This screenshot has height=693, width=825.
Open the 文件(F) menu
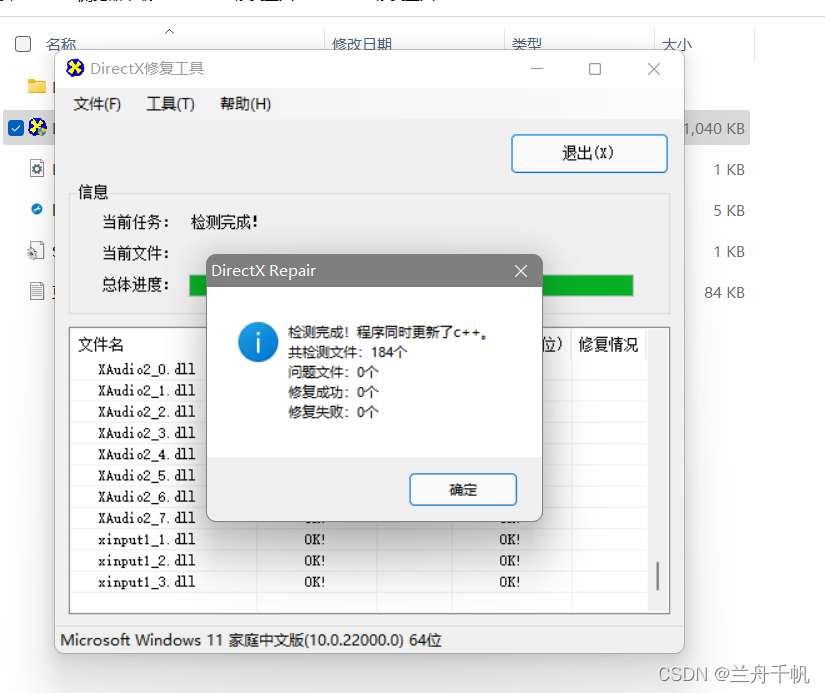click(97, 104)
